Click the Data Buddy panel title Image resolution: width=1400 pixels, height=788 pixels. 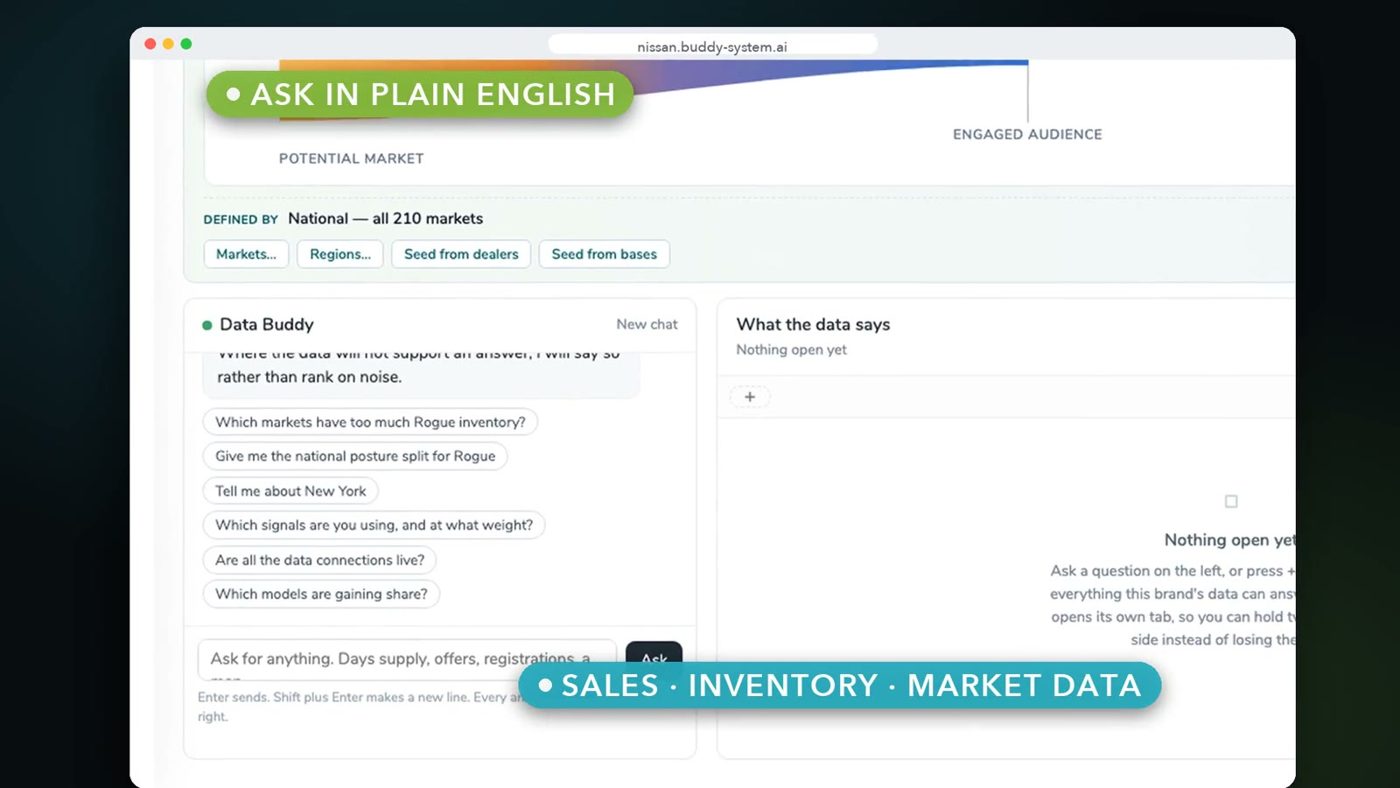point(266,324)
